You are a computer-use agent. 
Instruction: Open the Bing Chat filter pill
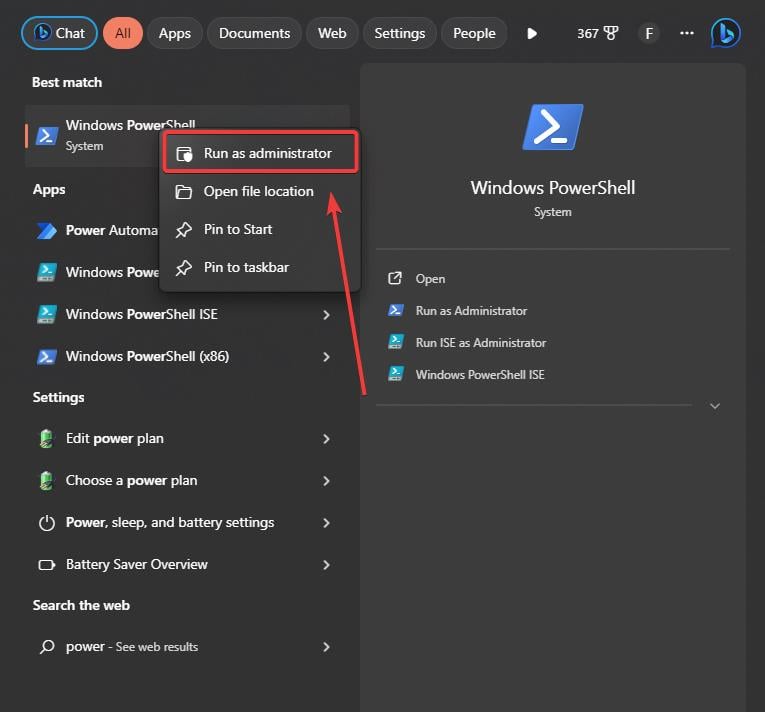(x=59, y=33)
